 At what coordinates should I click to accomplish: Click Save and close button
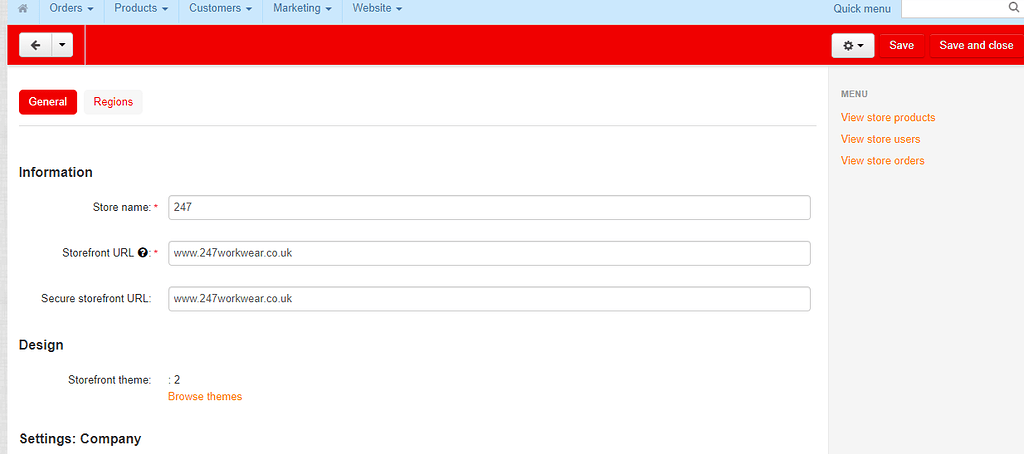point(975,46)
